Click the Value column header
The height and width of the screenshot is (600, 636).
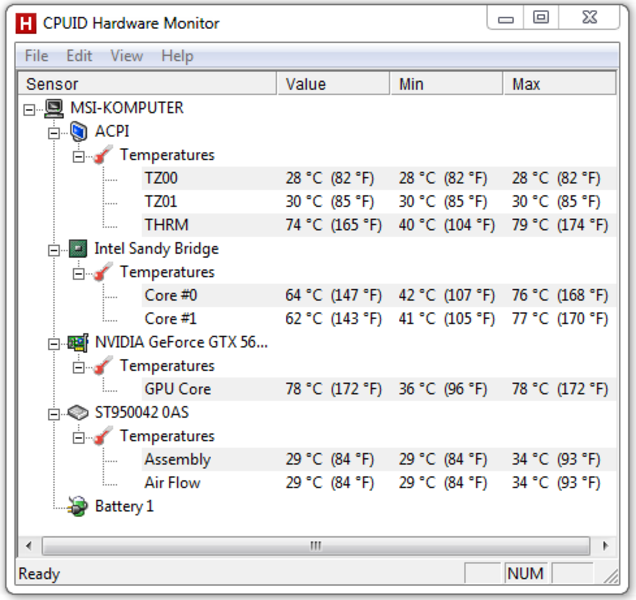click(x=333, y=84)
